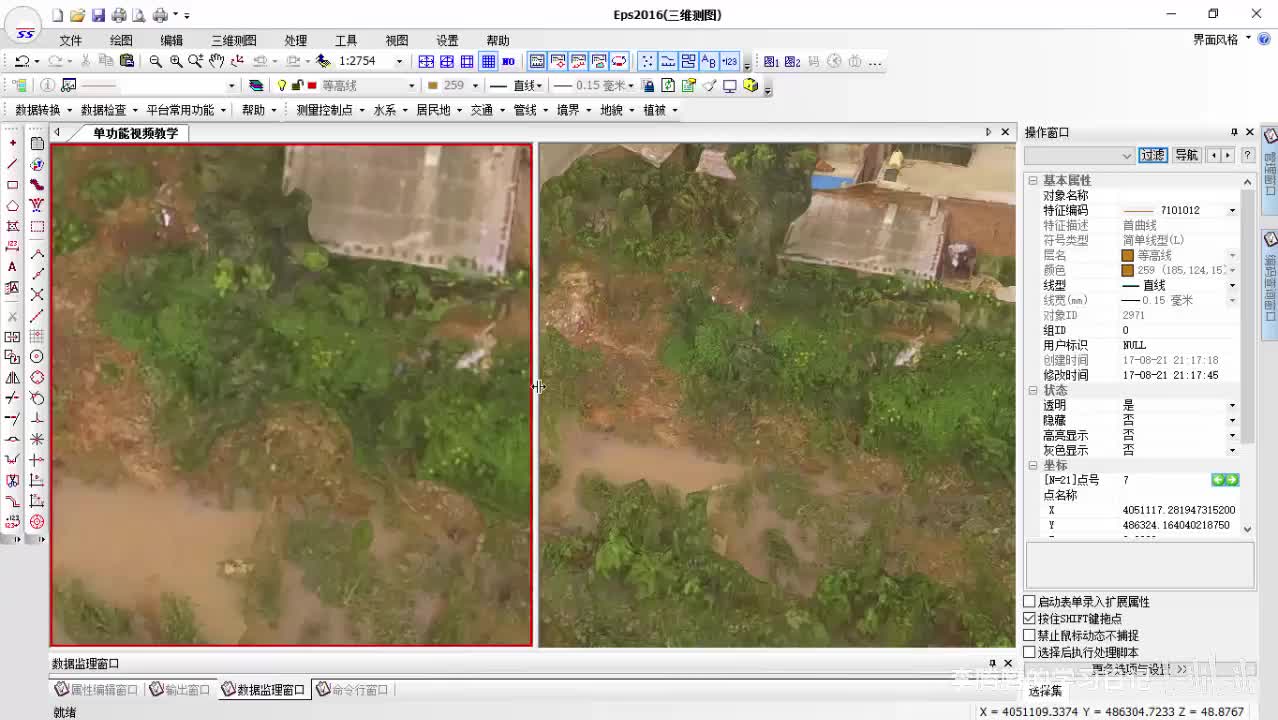This screenshot has width=1278, height=720.
Task: Click the 导航 button
Action: tap(1187, 155)
